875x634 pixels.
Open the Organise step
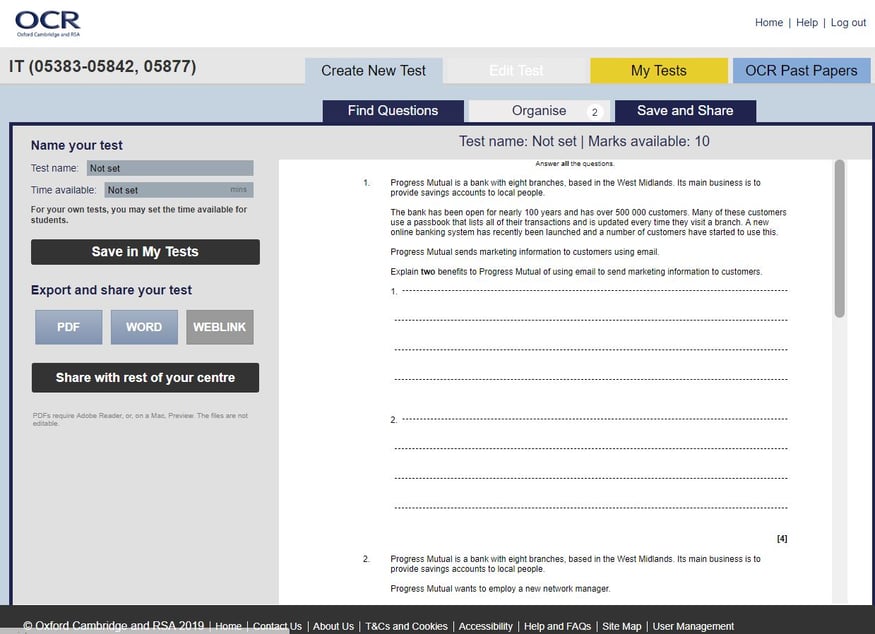[x=540, y=111]
